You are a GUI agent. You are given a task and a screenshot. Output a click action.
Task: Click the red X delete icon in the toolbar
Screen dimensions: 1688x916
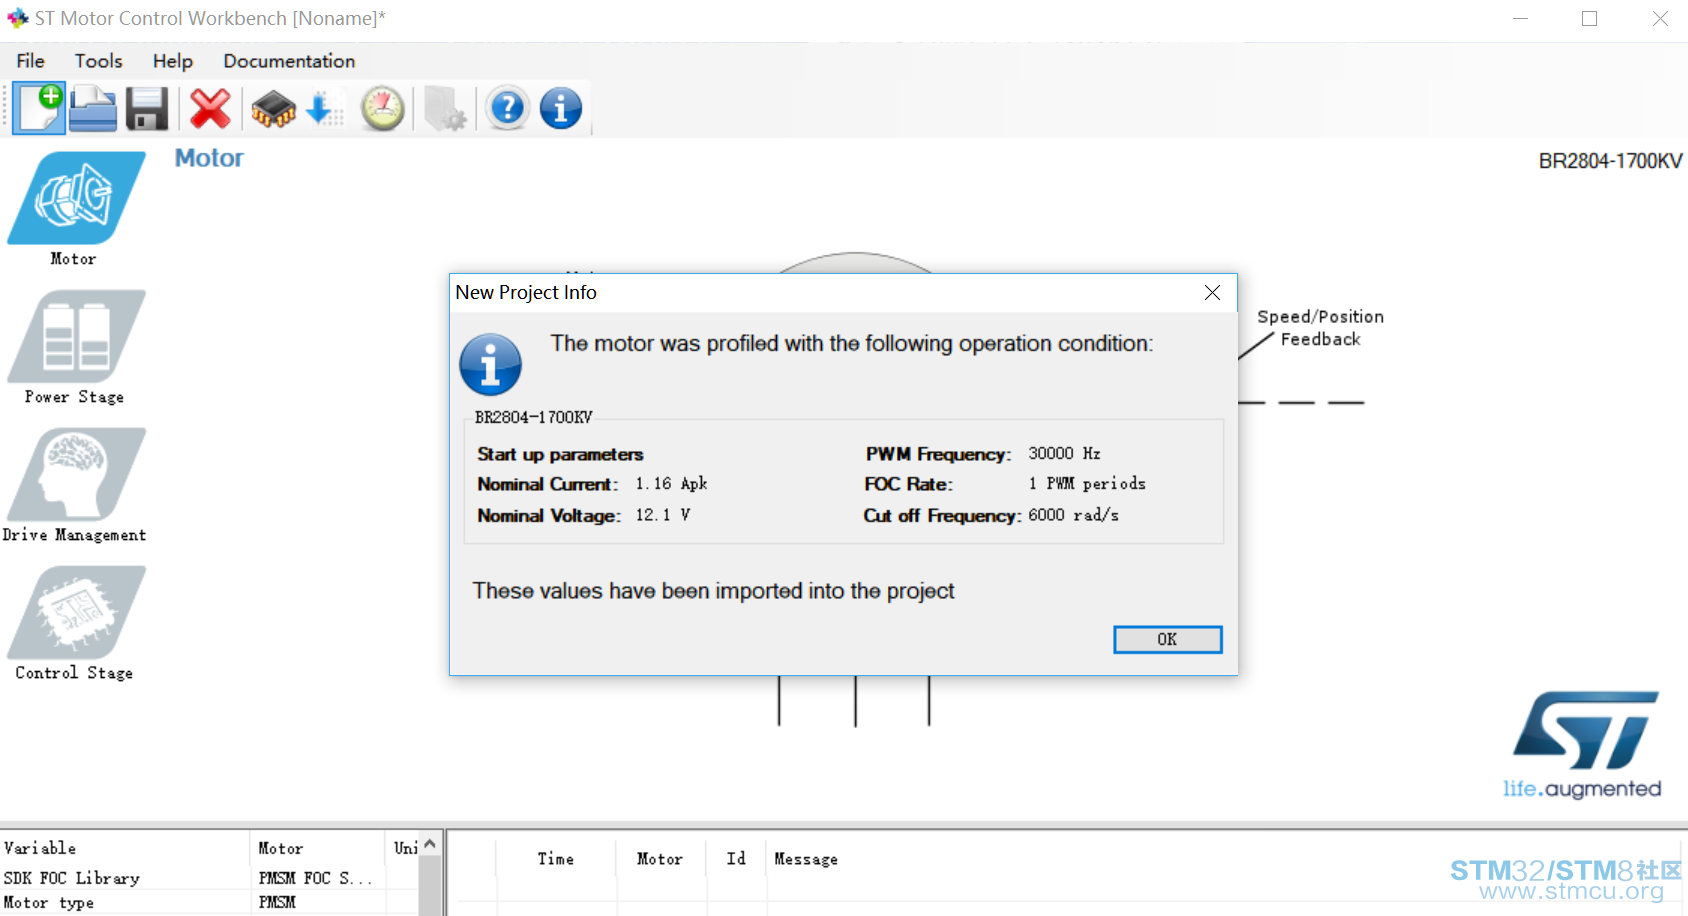[x=210, y=108]
